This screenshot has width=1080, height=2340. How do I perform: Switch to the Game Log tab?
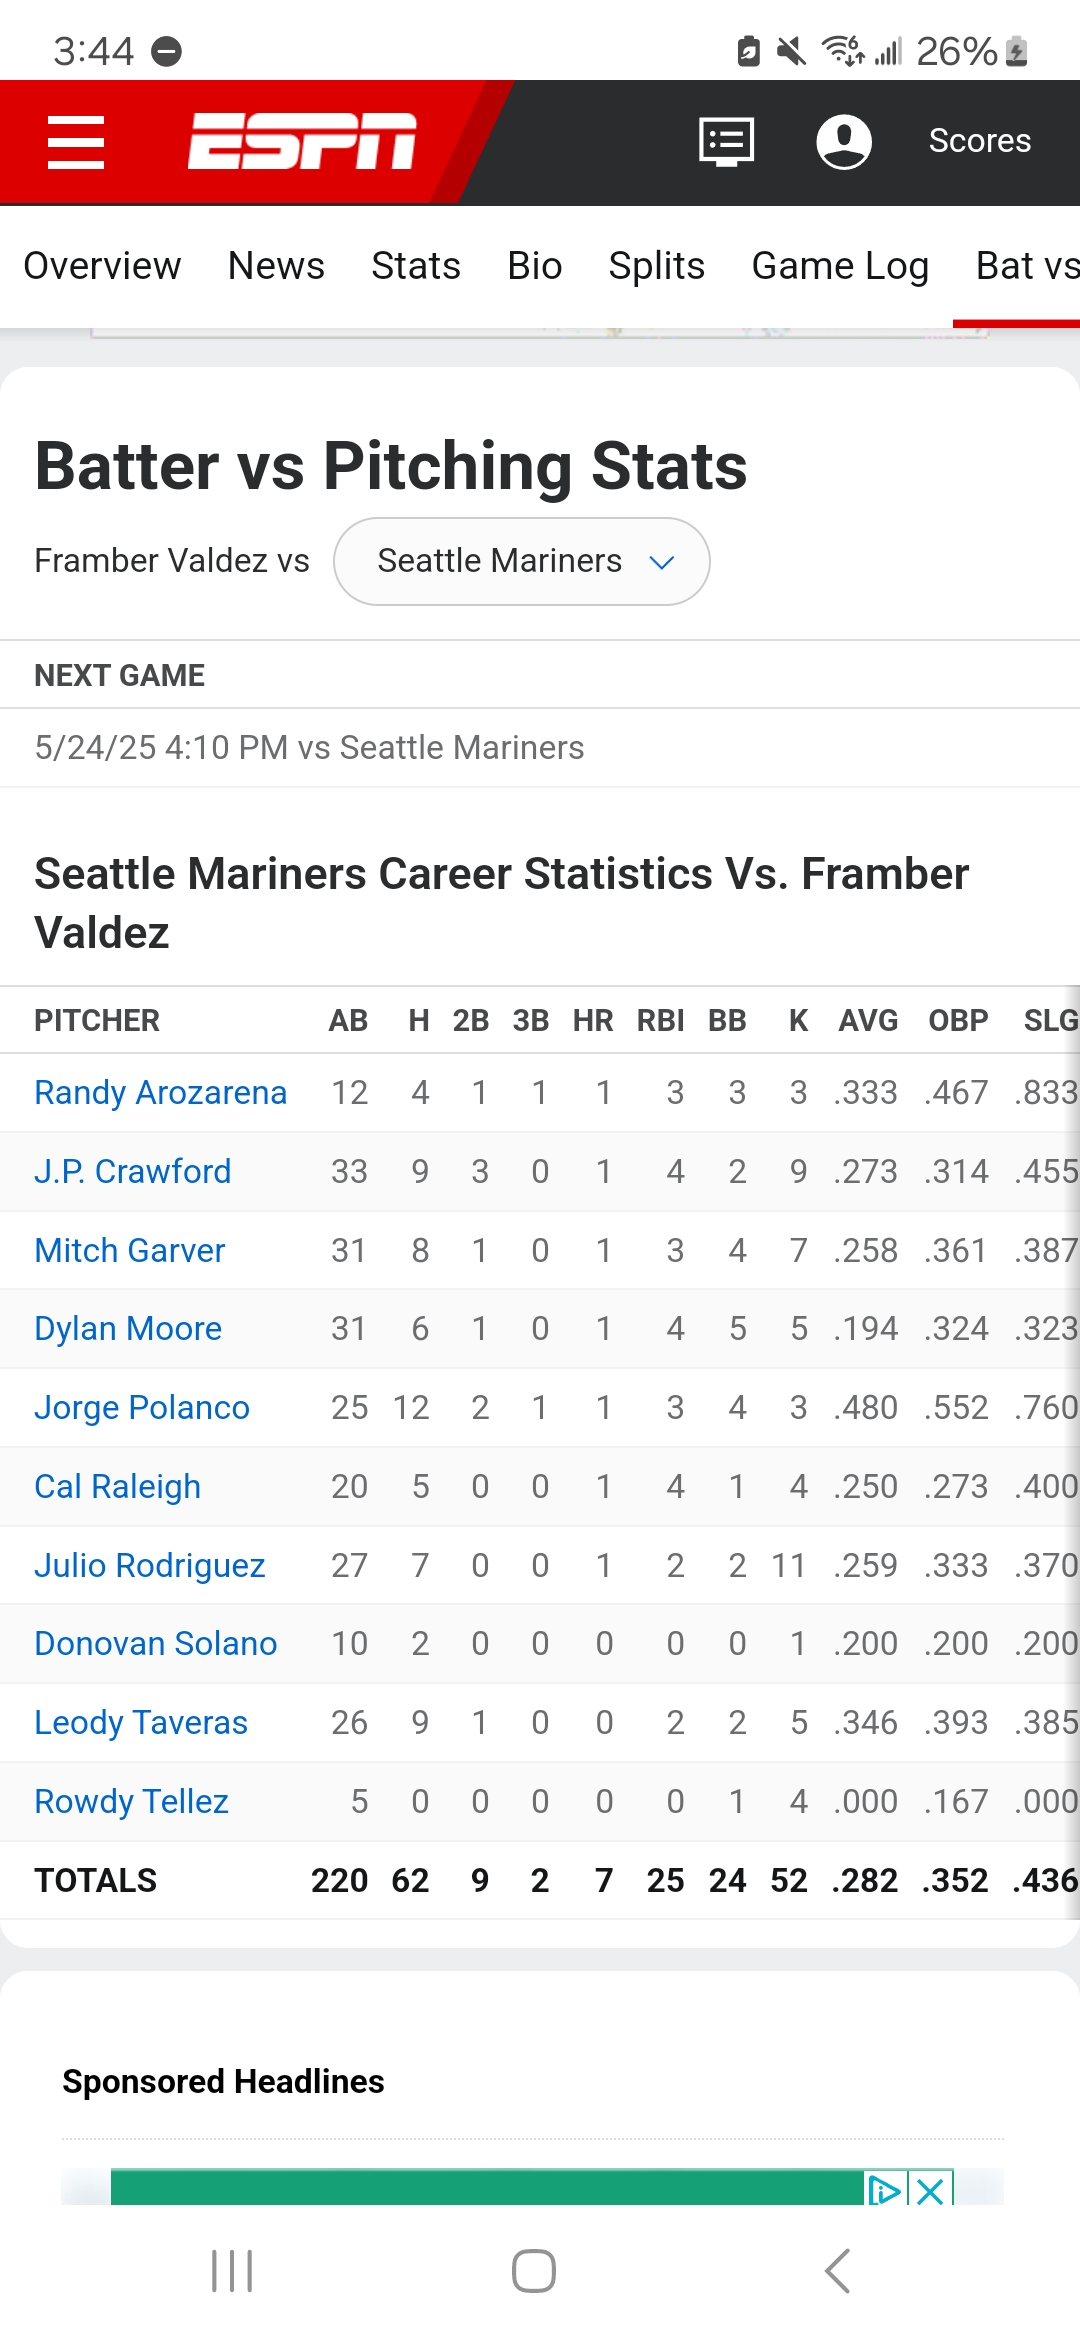click(x=840, y=266)
